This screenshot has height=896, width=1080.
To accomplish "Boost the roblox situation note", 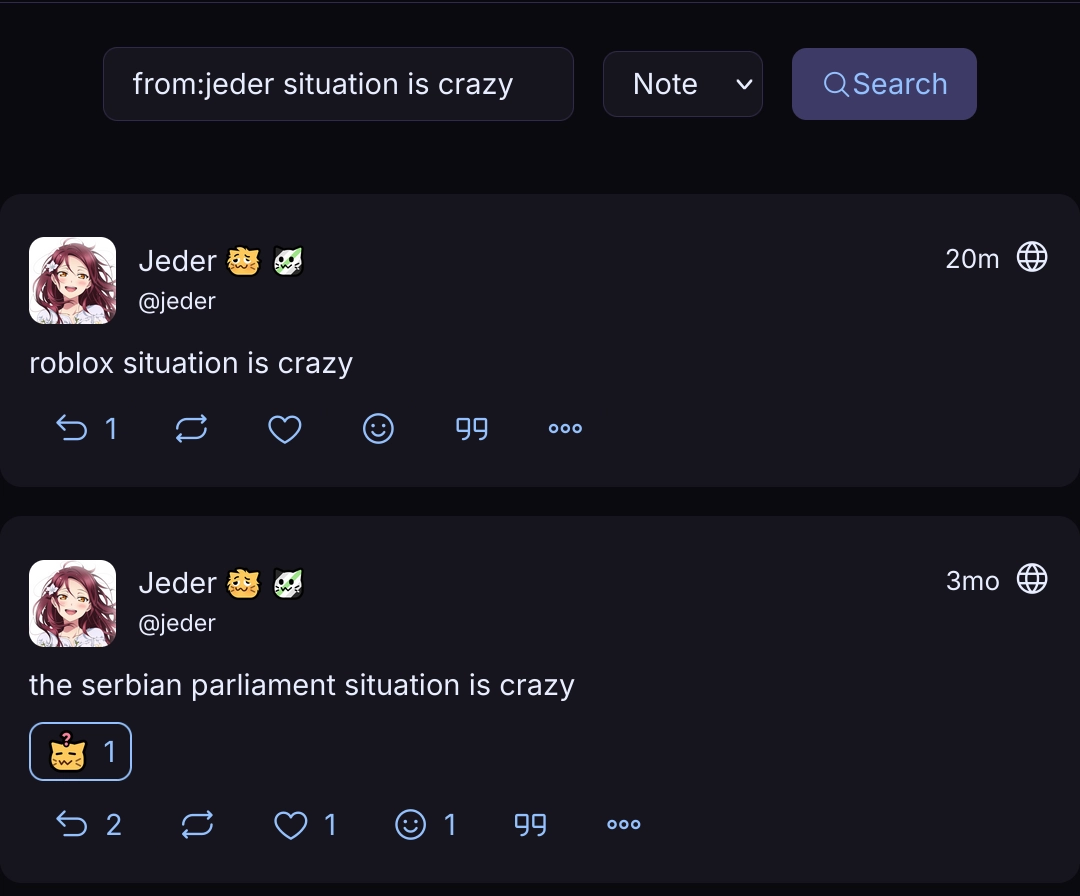I will (x=191, y=429).
